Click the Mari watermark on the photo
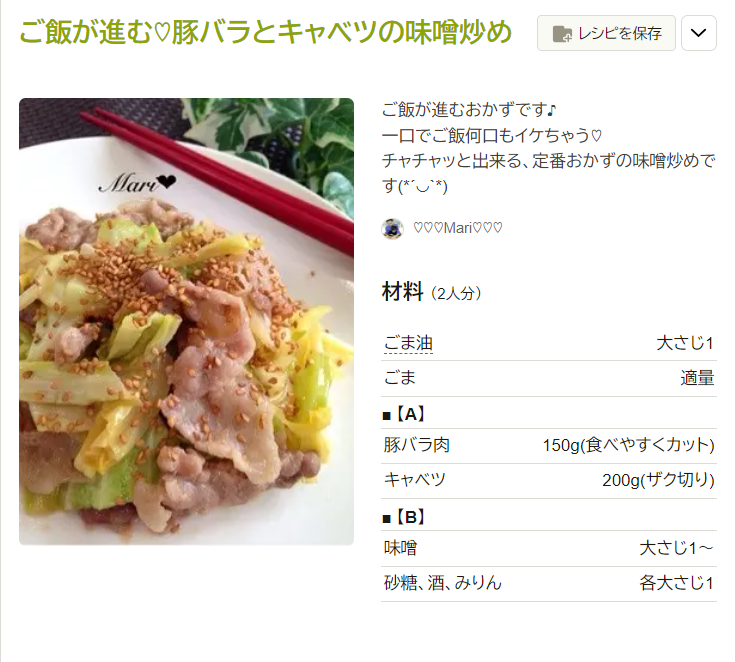735x662 pixels. coord(137,183)
